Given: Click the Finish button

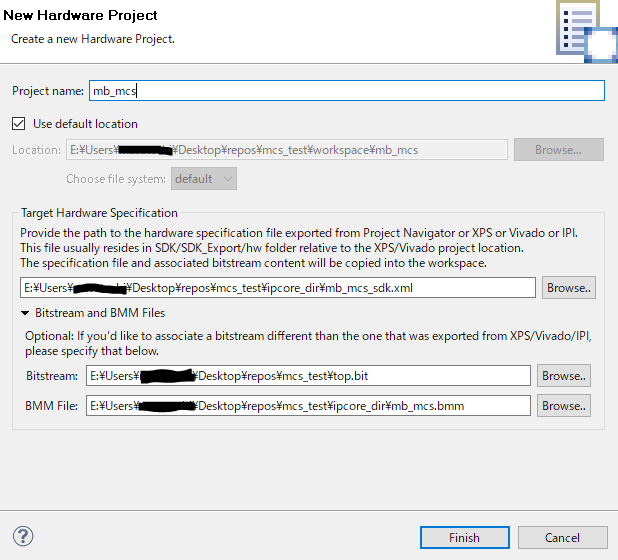Looking at the screenshot, I should point(465,538).
